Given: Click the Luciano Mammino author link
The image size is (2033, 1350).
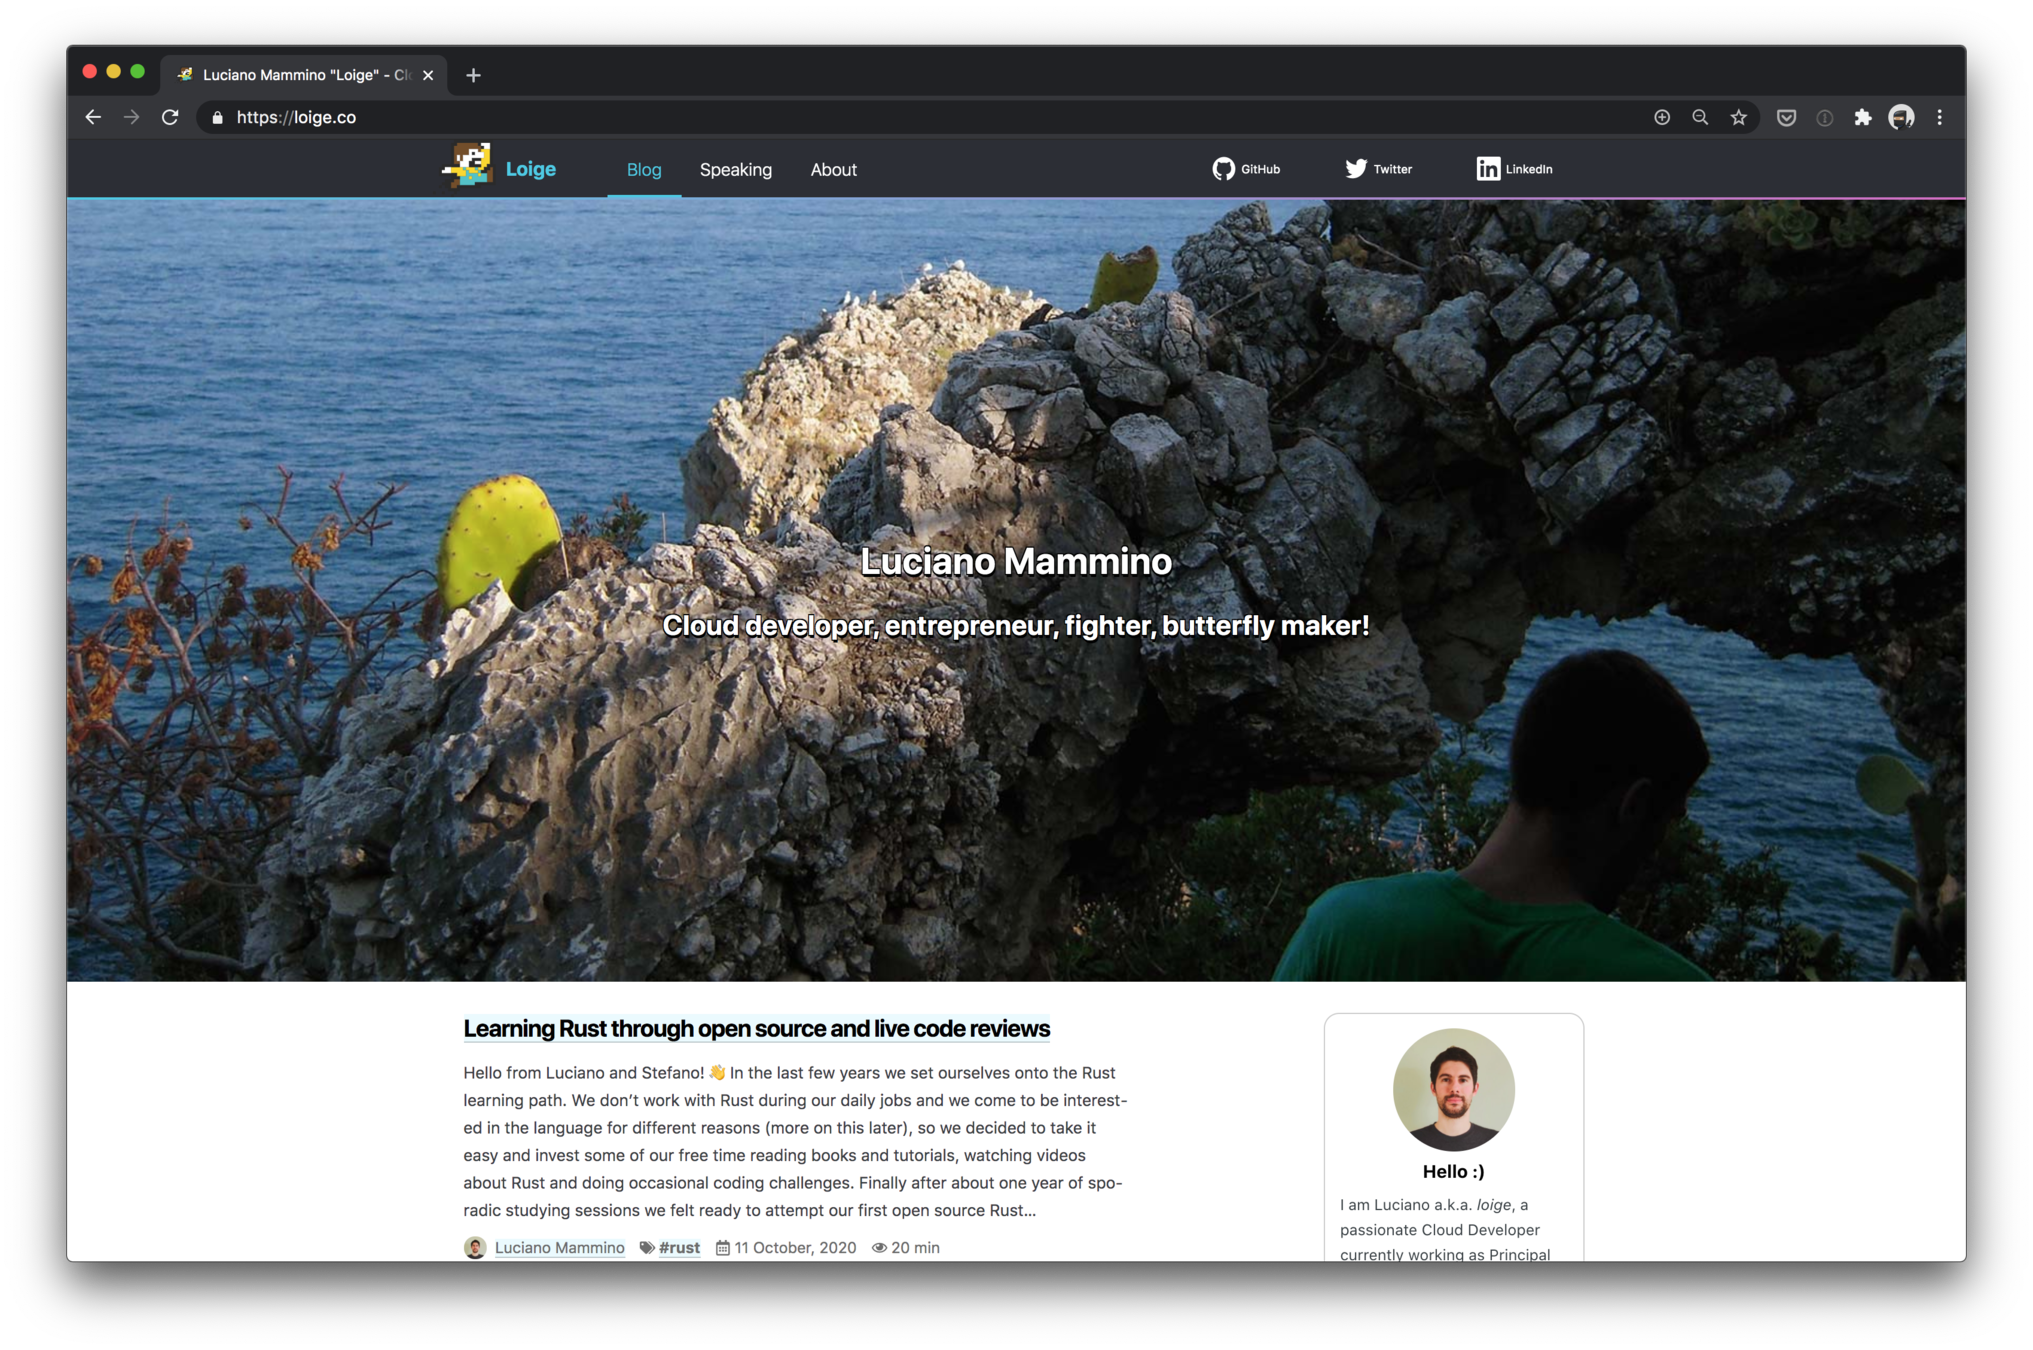Looking at the screenshot, I should click(559, 1247).
